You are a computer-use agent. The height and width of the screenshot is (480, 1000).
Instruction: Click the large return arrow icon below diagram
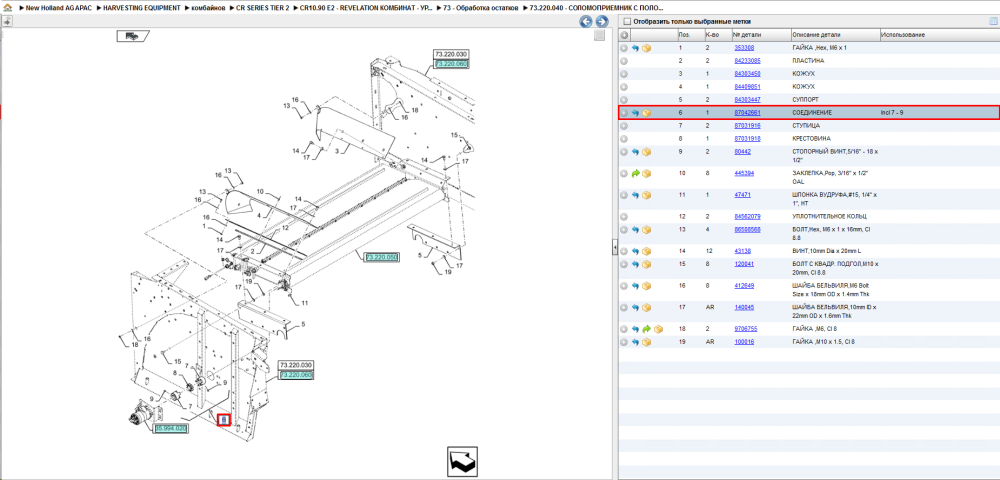pyautogui.click(x=461, y=462)
